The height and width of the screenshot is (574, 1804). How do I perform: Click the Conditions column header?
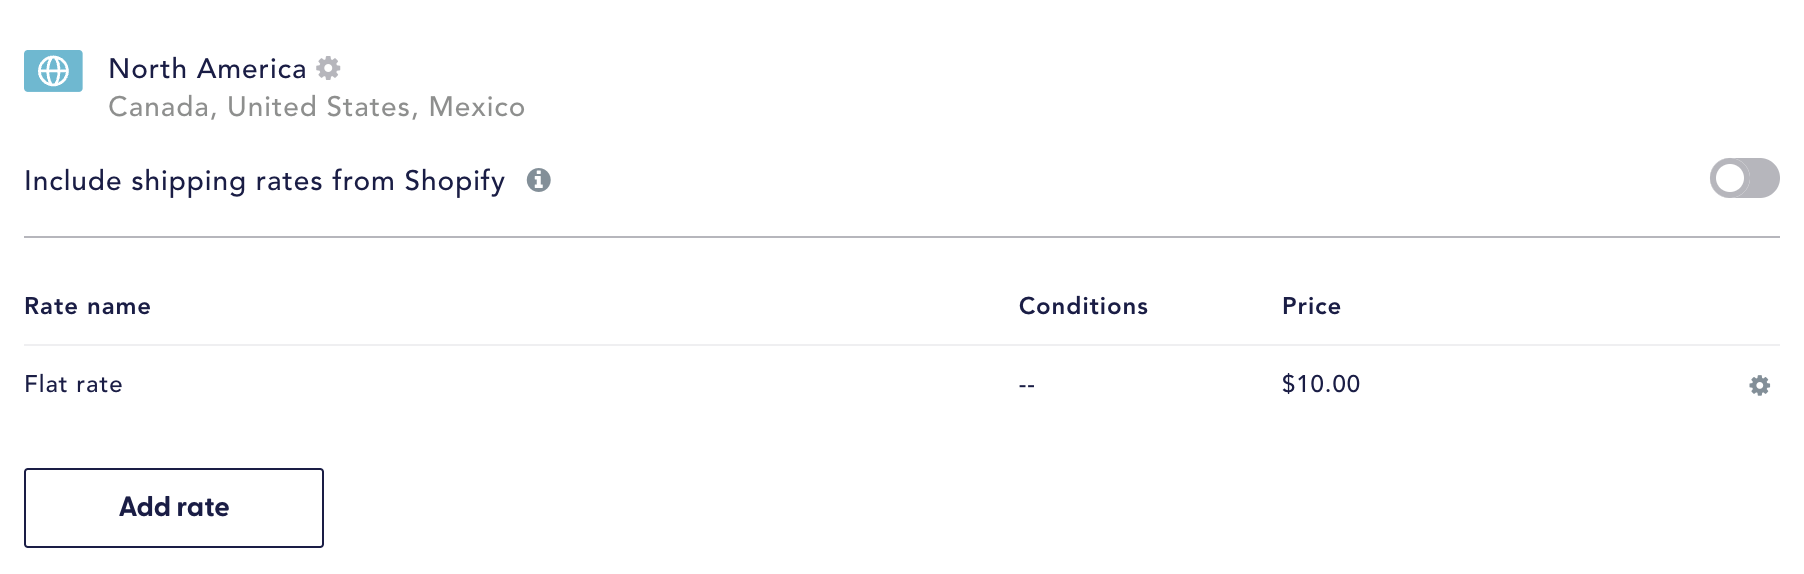click(1083, 306)
